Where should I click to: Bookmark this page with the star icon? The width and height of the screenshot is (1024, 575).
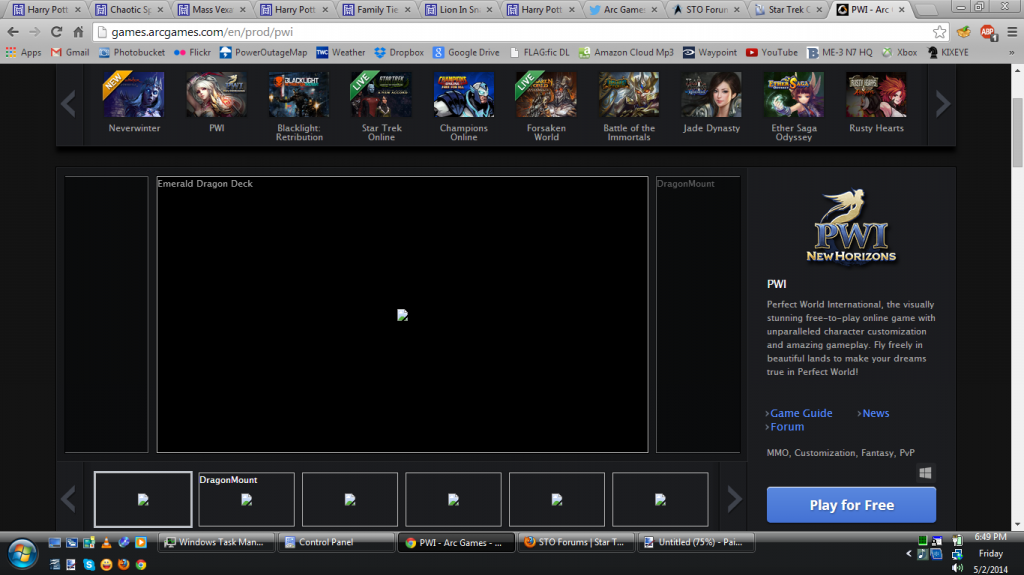pos(939,32)
